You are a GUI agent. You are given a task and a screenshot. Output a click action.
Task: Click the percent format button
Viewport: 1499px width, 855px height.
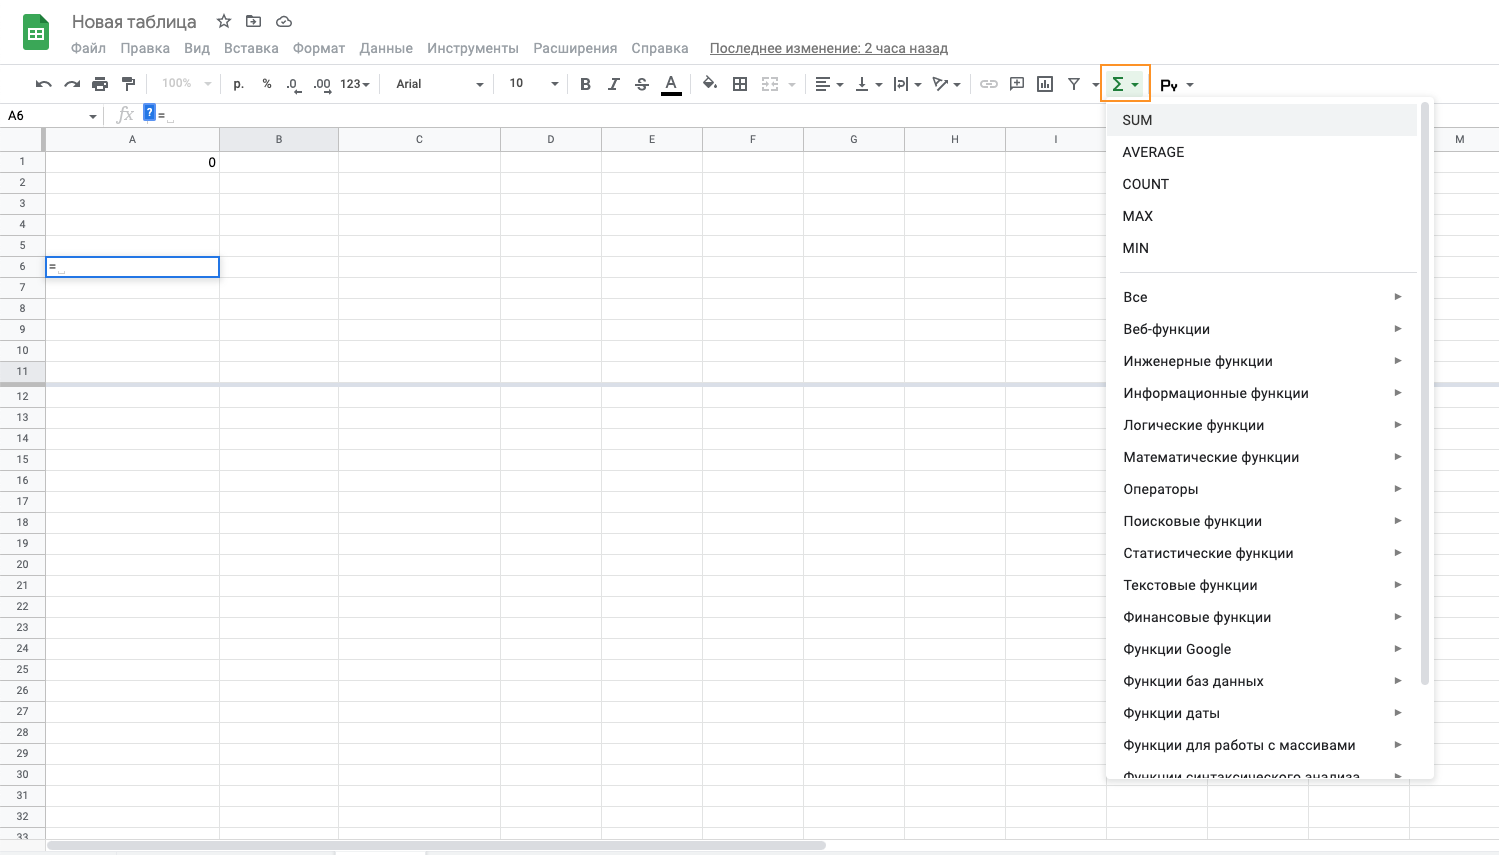[x=267, y=84]
